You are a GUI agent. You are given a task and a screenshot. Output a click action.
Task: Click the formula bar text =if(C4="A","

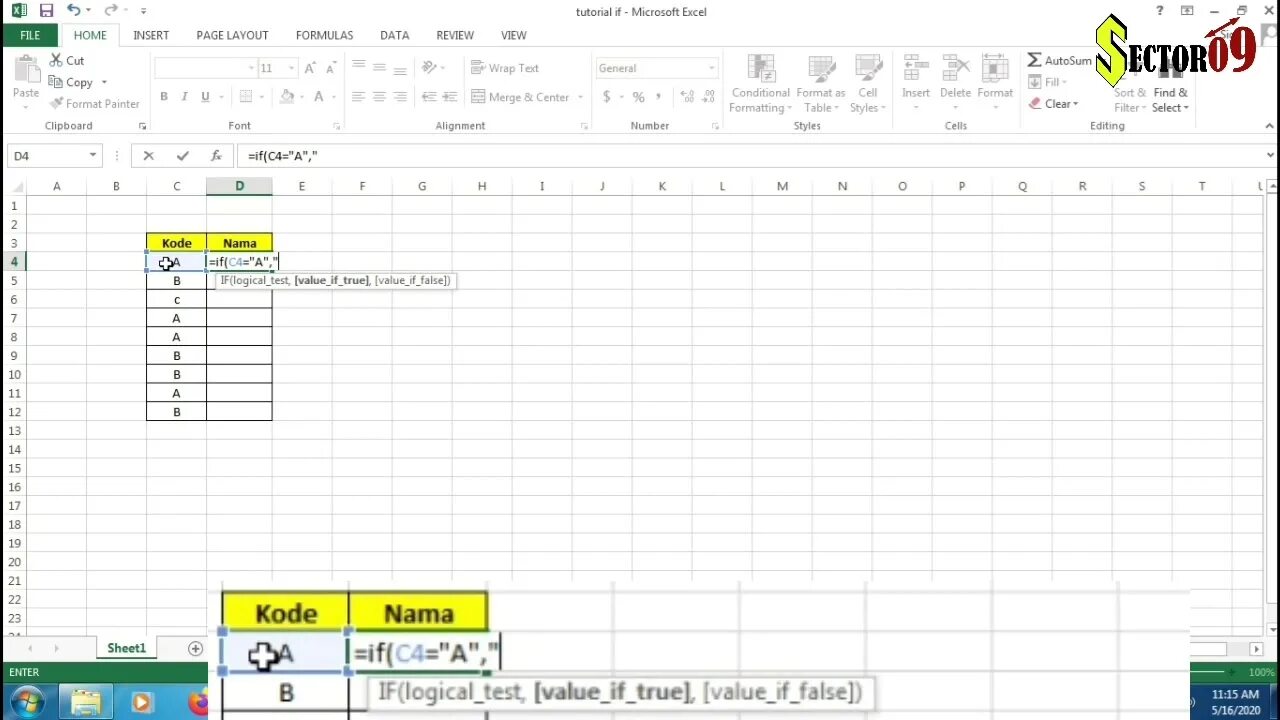283,156
